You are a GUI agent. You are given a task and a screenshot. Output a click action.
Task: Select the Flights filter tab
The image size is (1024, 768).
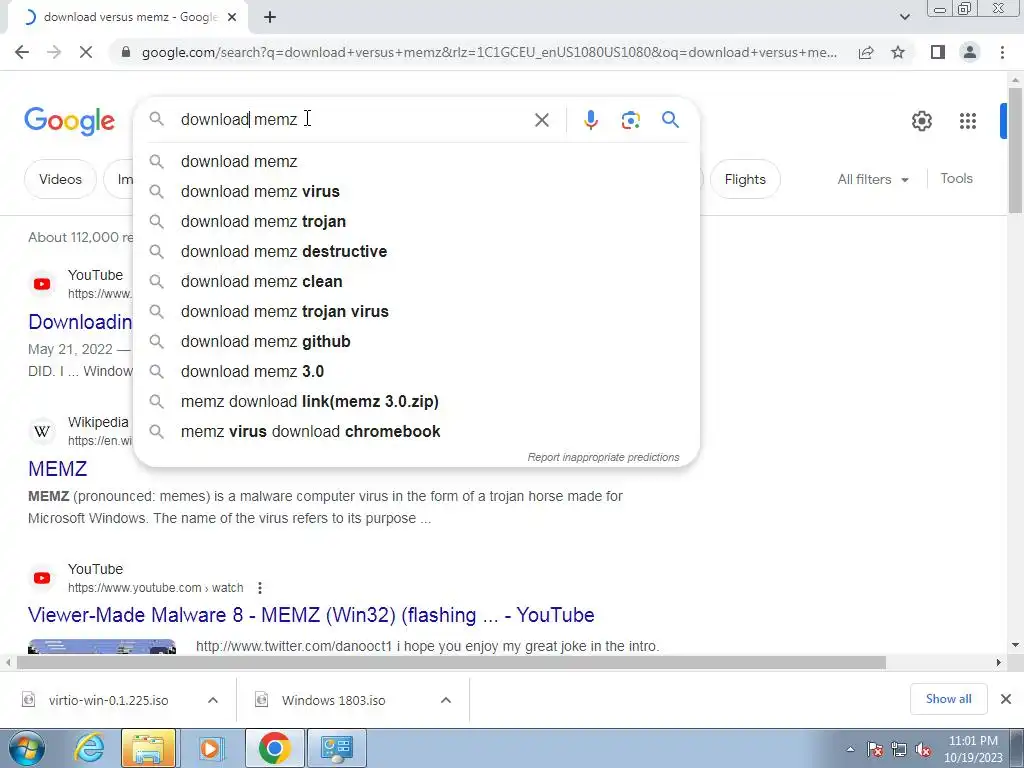click(744, 179)
